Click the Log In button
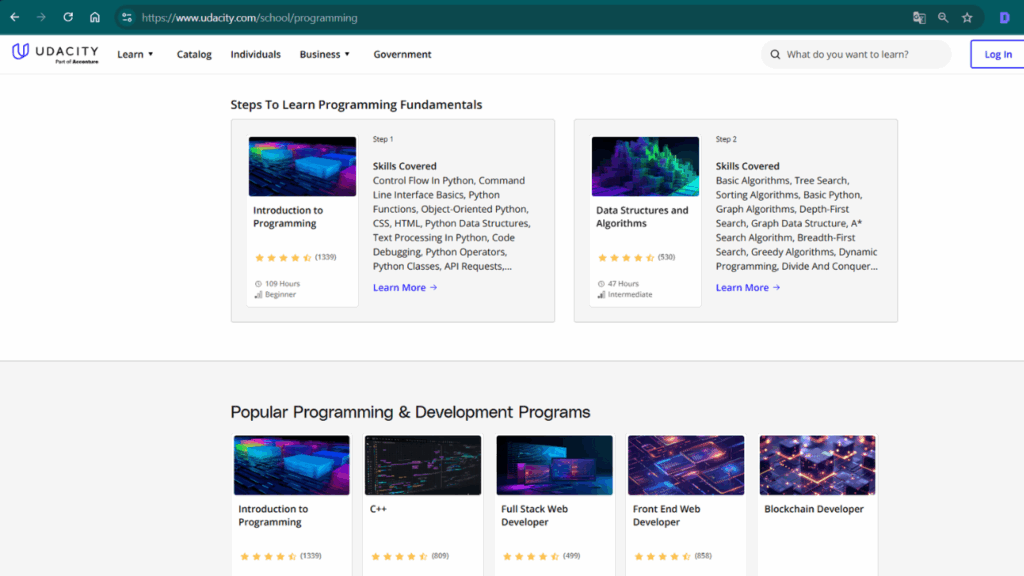Image resolution: width=1024 pixels, height=576 pixels. pyautogui.click(x=996, y=54)
